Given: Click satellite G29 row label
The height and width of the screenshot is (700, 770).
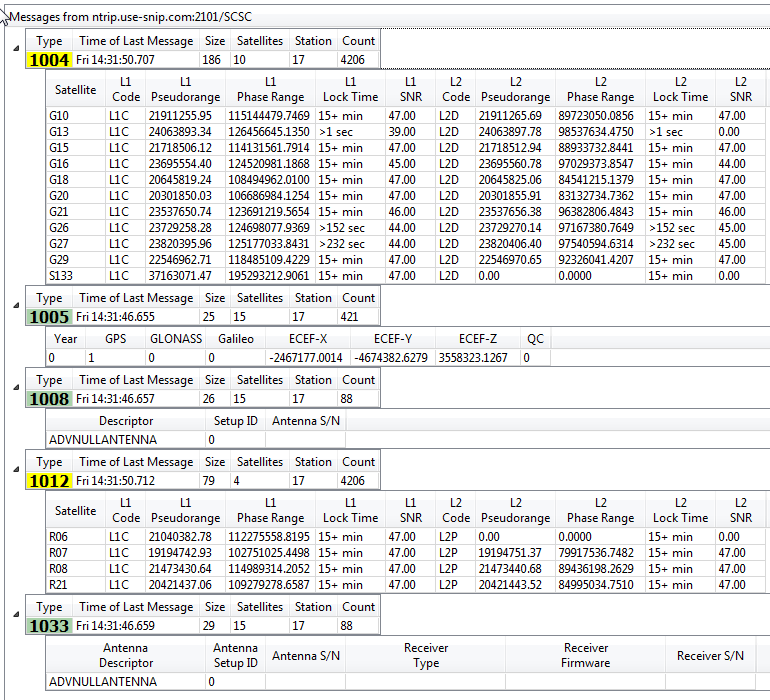Looking at the screenshot, I should tap(59, 259).
